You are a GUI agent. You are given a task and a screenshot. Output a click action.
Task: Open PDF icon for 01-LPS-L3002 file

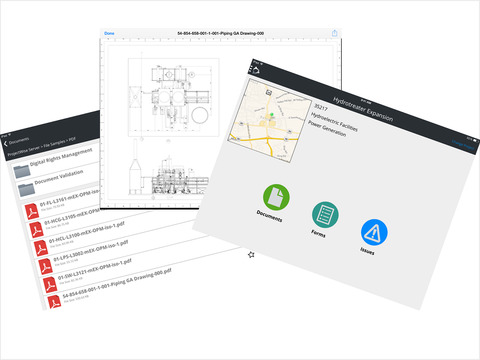coord(45,266)
